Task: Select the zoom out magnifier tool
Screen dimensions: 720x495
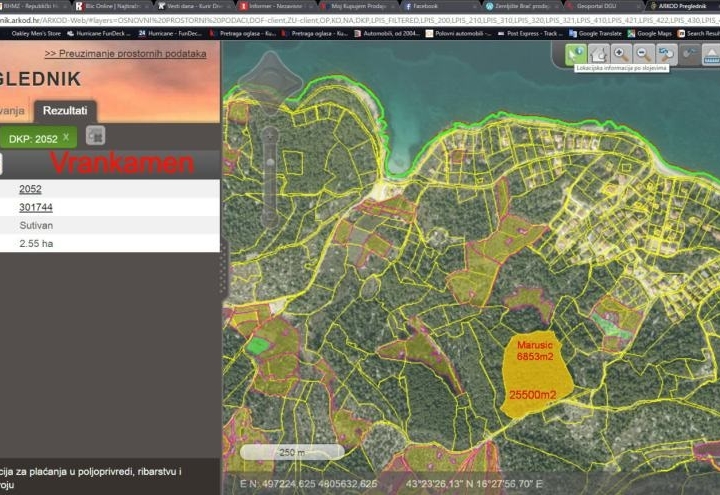Action: 643,54
